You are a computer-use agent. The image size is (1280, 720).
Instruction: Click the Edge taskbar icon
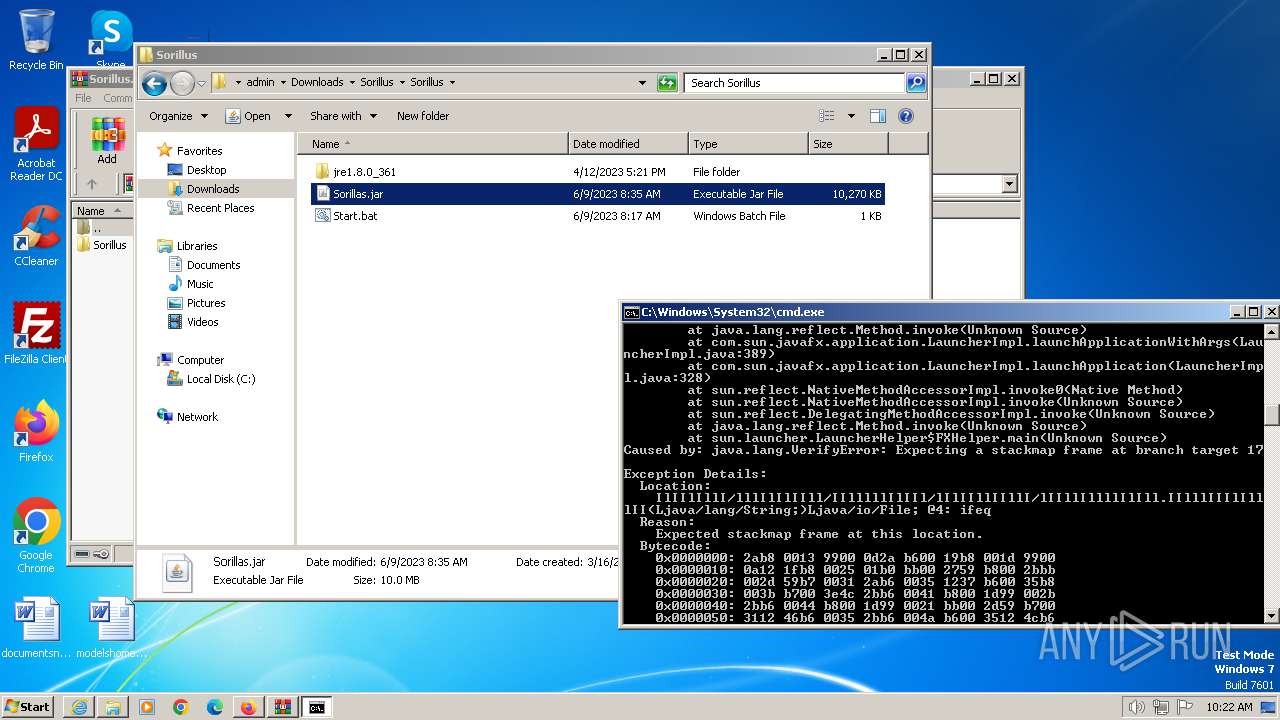tap(215, 707)
